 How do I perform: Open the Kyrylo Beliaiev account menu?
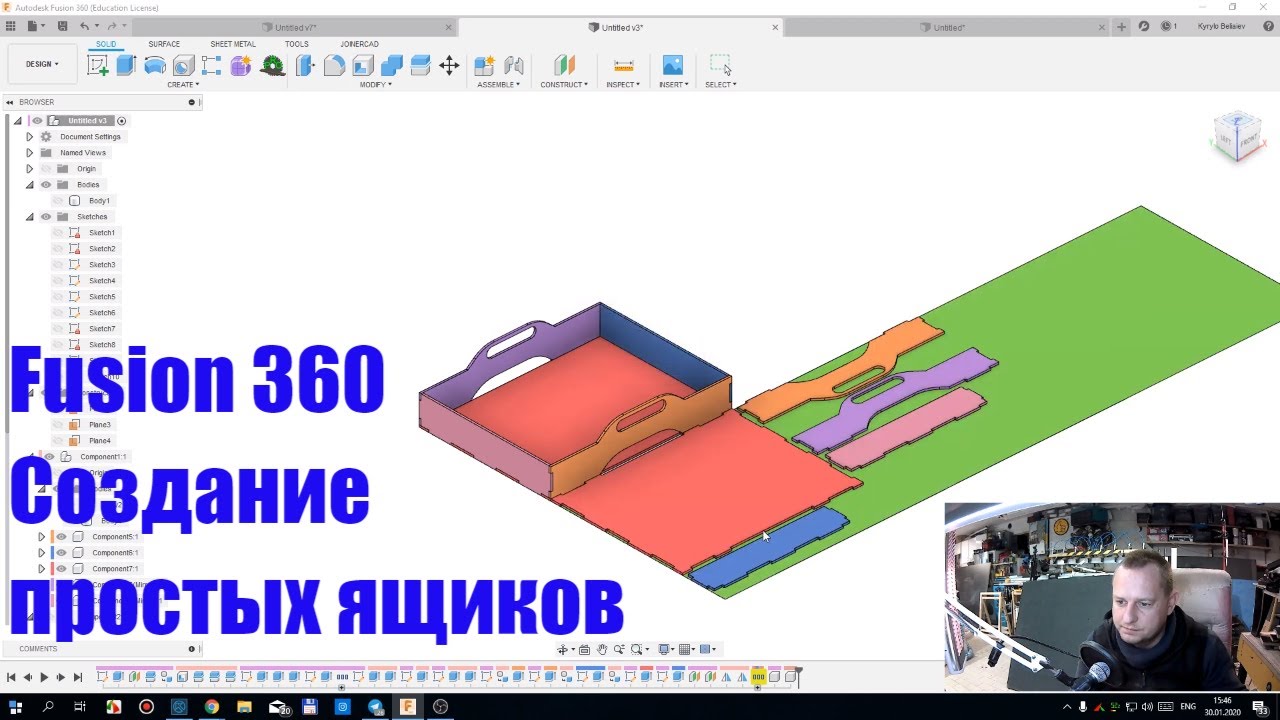1223,27
